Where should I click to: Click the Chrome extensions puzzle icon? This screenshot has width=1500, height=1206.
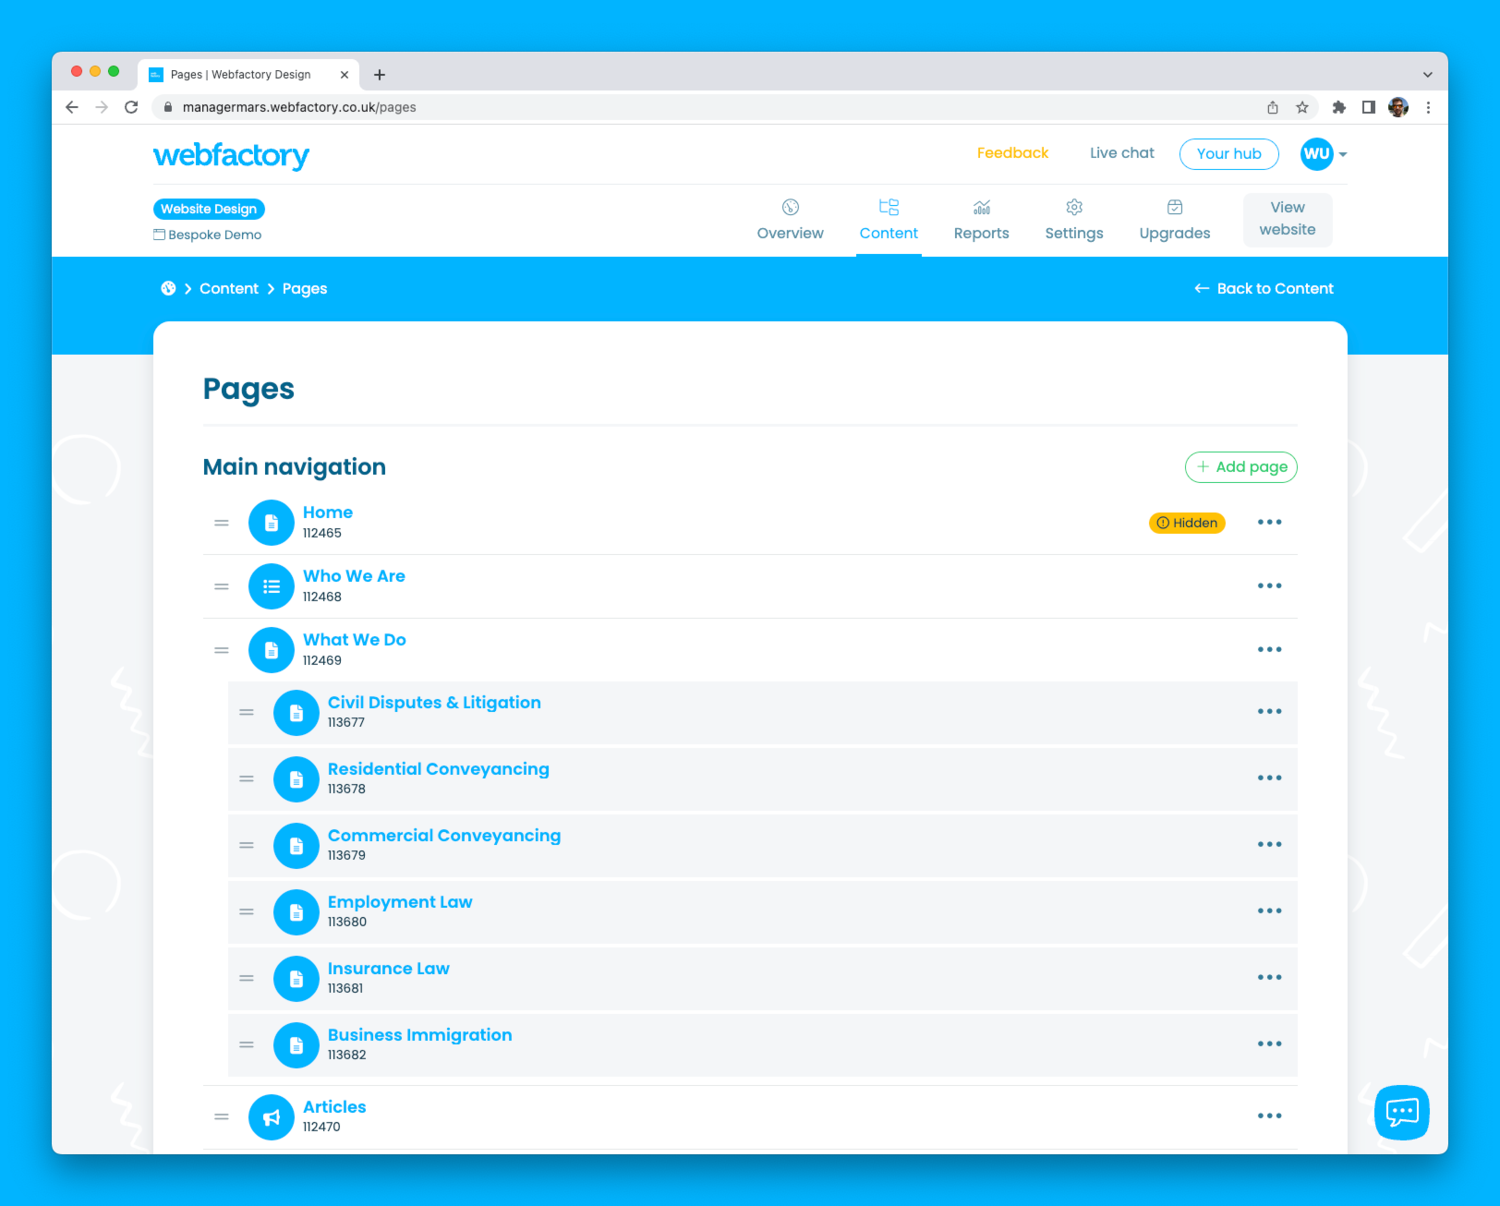pyautogui.click(x=1338, y=107)
